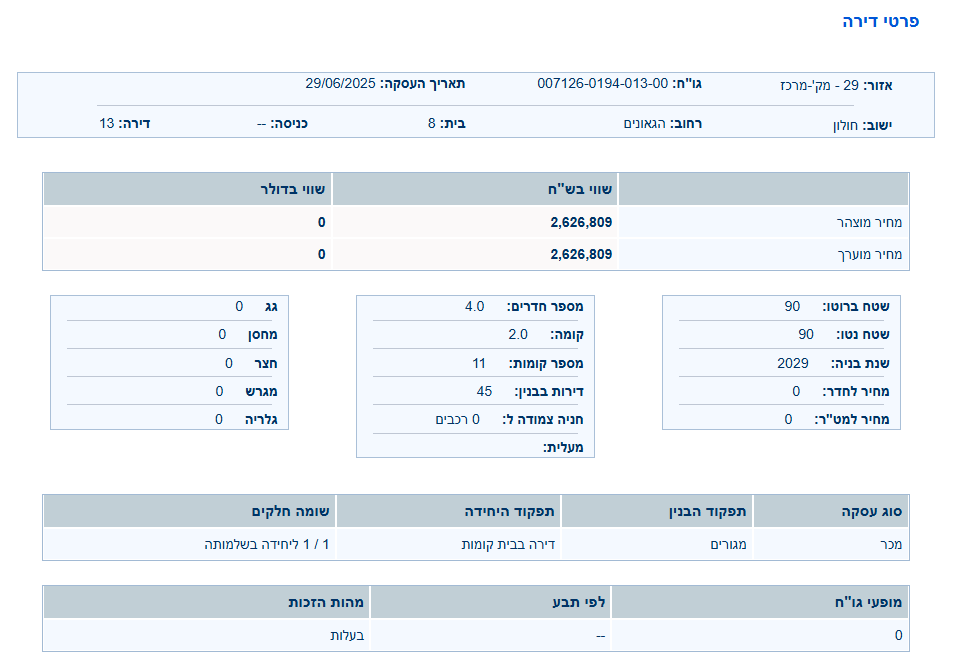Click the 'גג' label
Image resolution: width=958 pixels, height=662 pixels.
[x=271, y=307]
